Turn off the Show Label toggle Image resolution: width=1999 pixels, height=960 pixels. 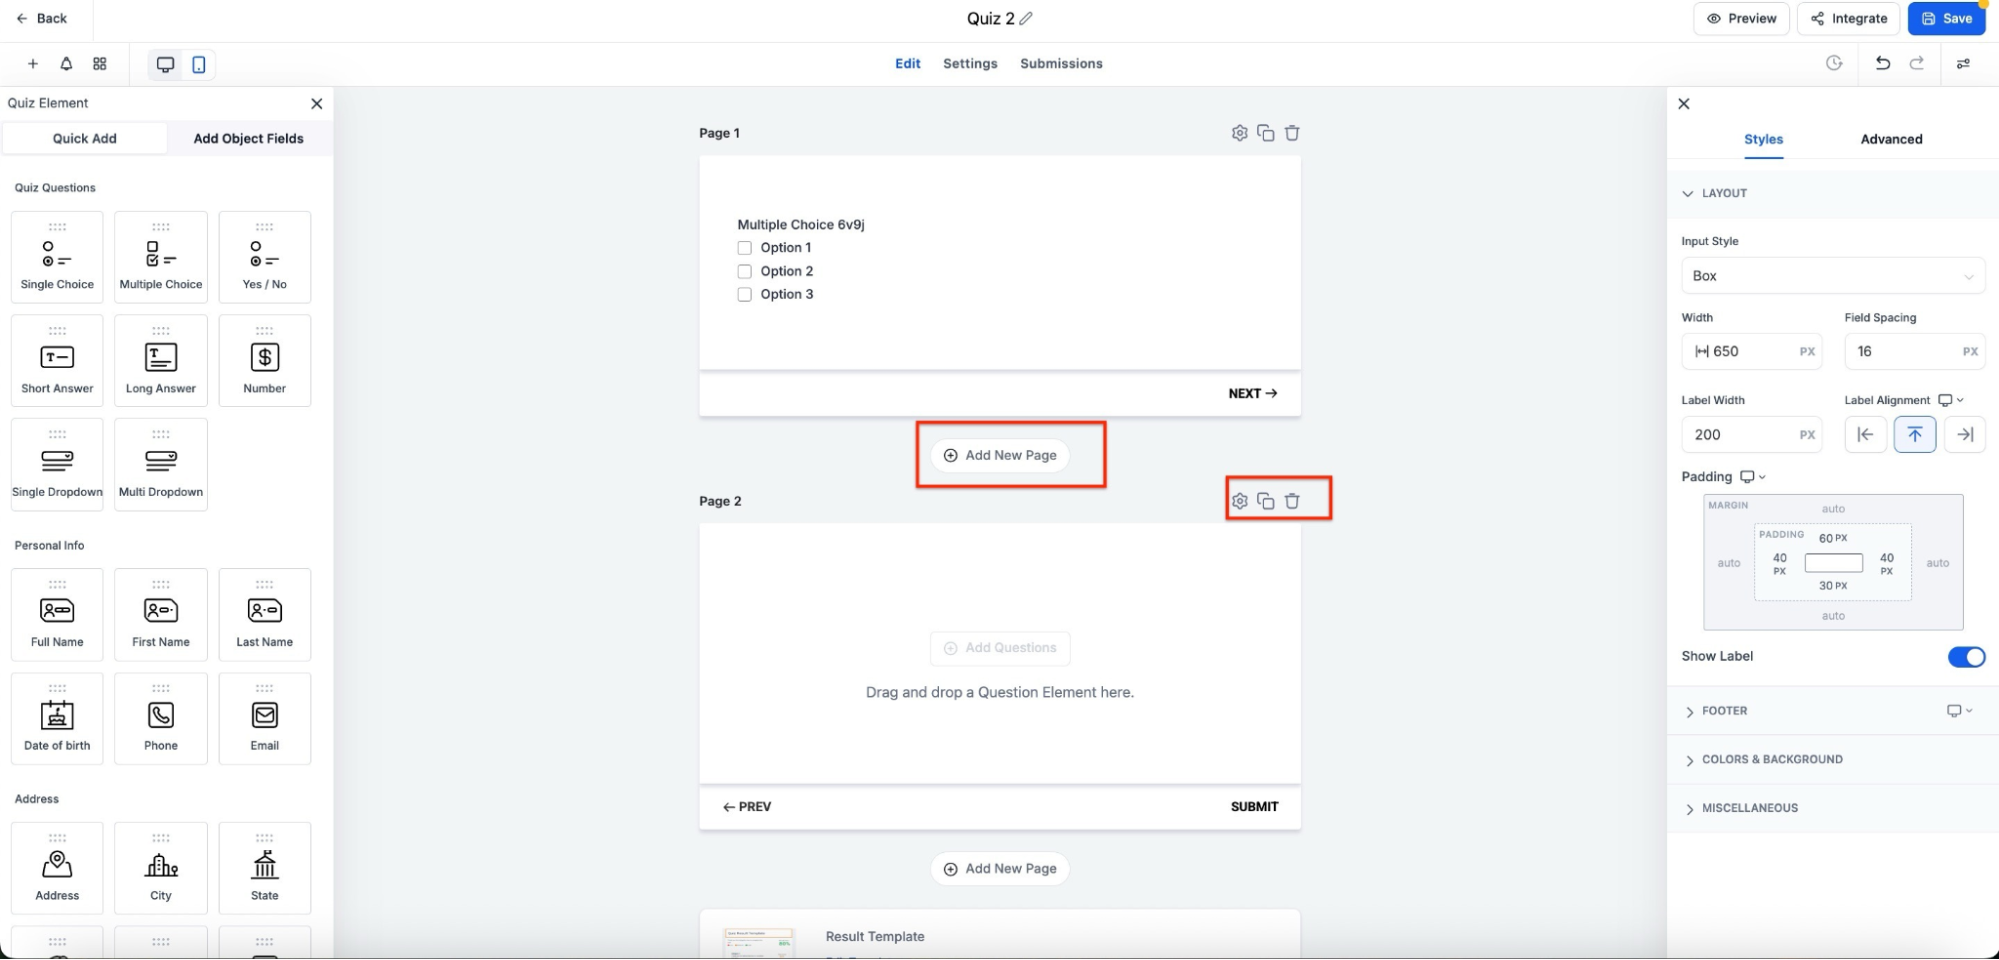point(1965,657)
